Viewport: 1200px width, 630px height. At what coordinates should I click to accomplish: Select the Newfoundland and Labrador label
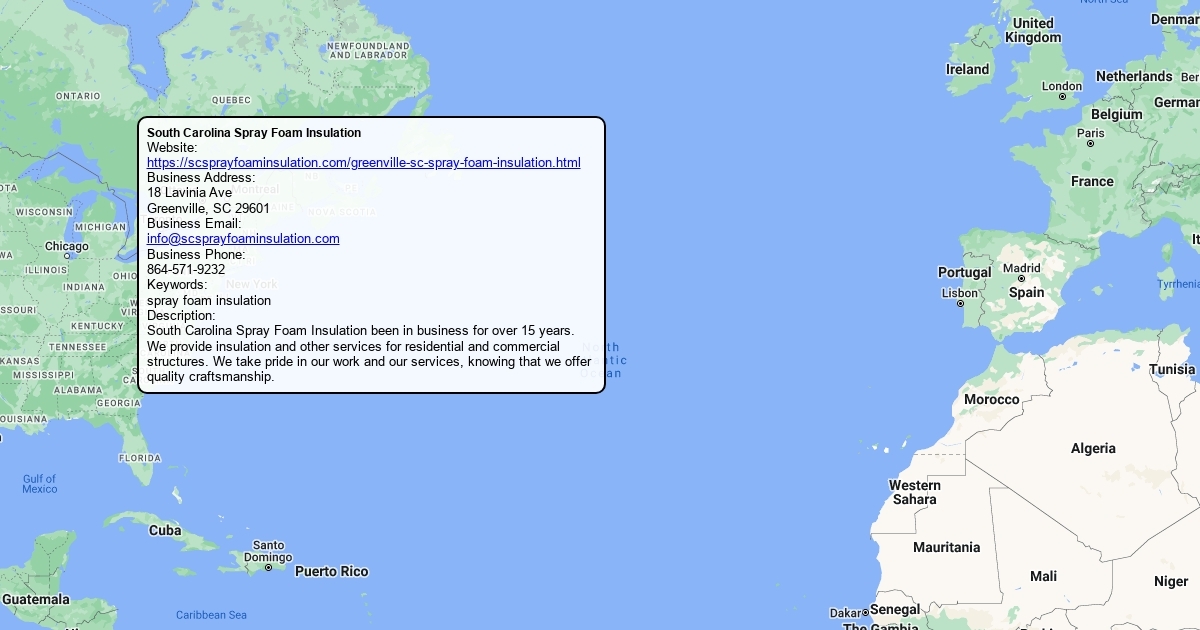click(x=368, y=51)
